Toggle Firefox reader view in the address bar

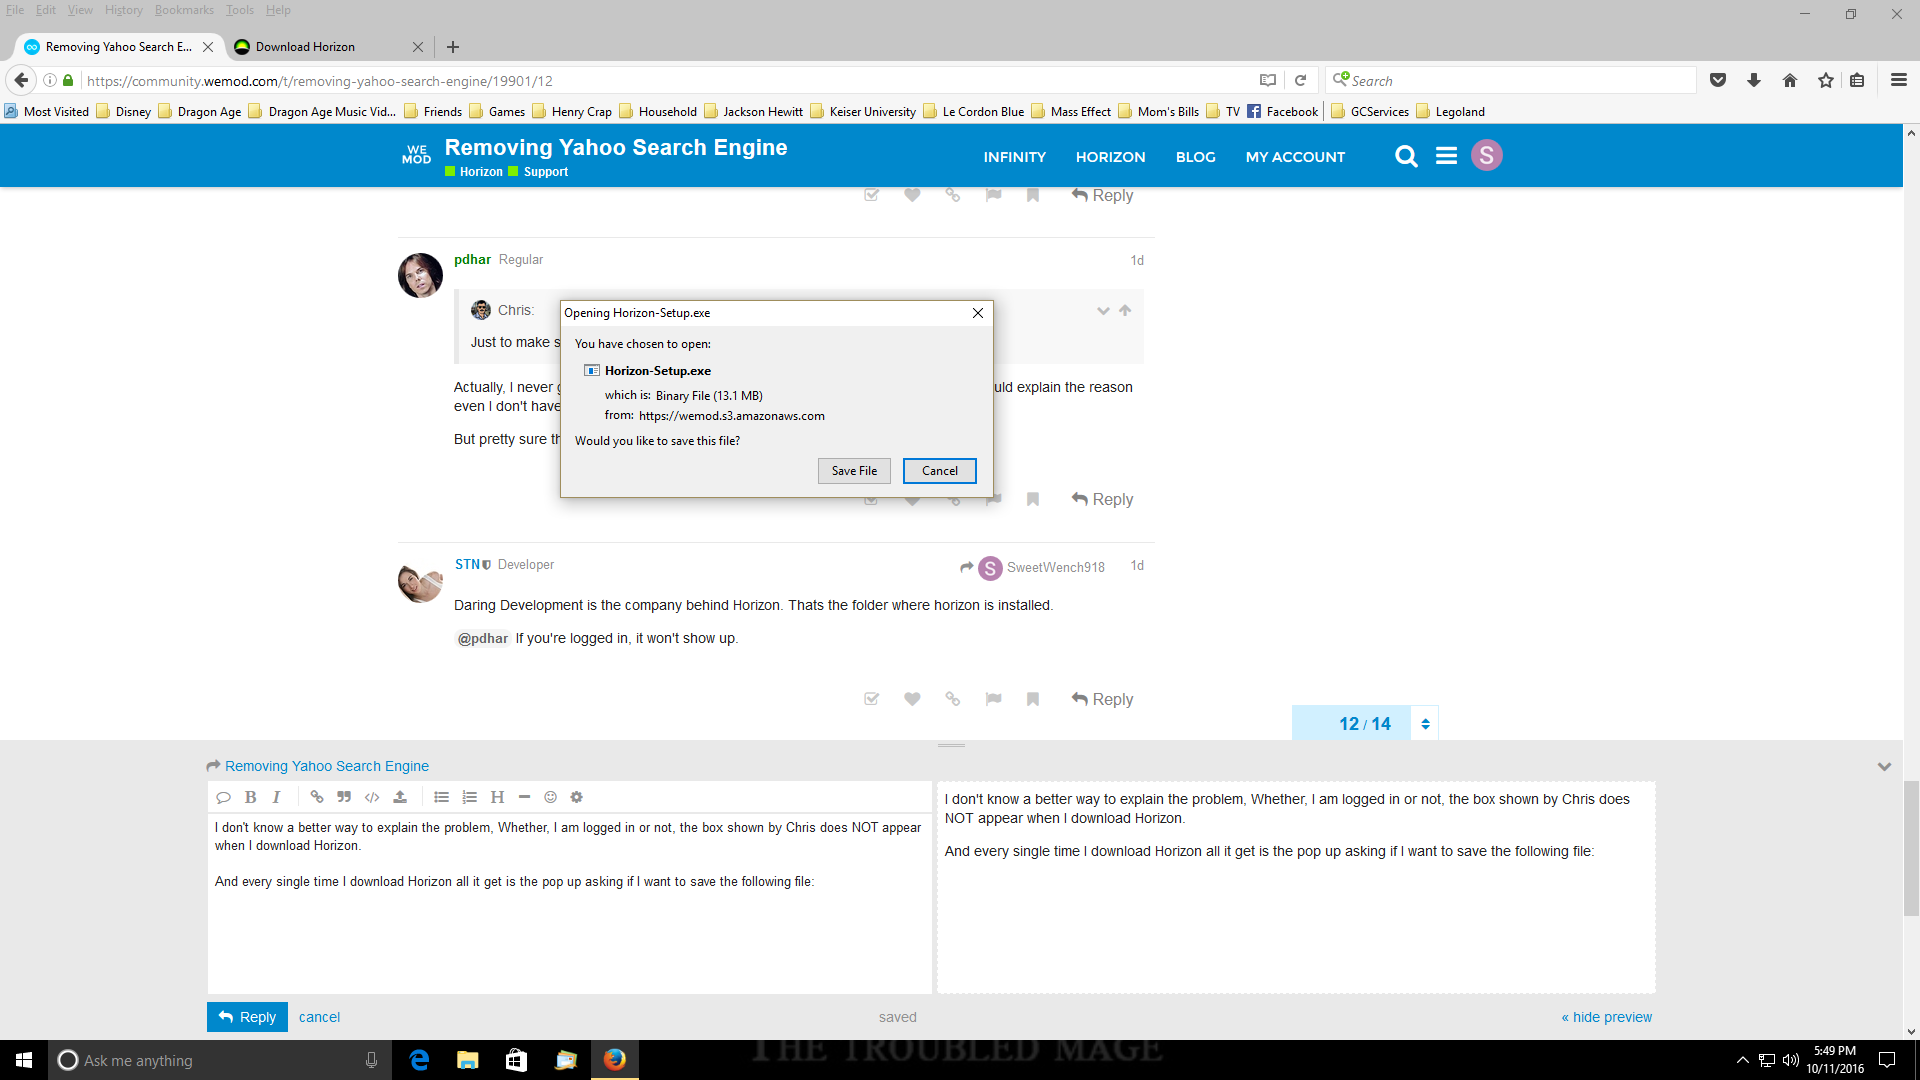[1268, 80]
